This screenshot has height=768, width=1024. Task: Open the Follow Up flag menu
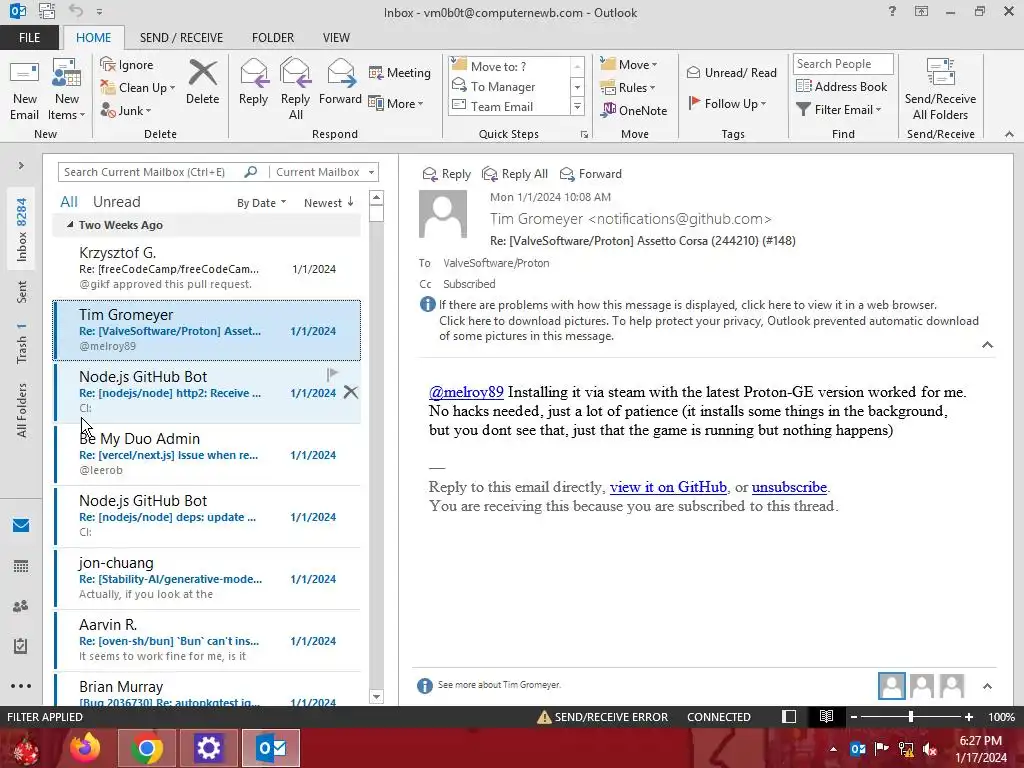[x=727, y=103]
